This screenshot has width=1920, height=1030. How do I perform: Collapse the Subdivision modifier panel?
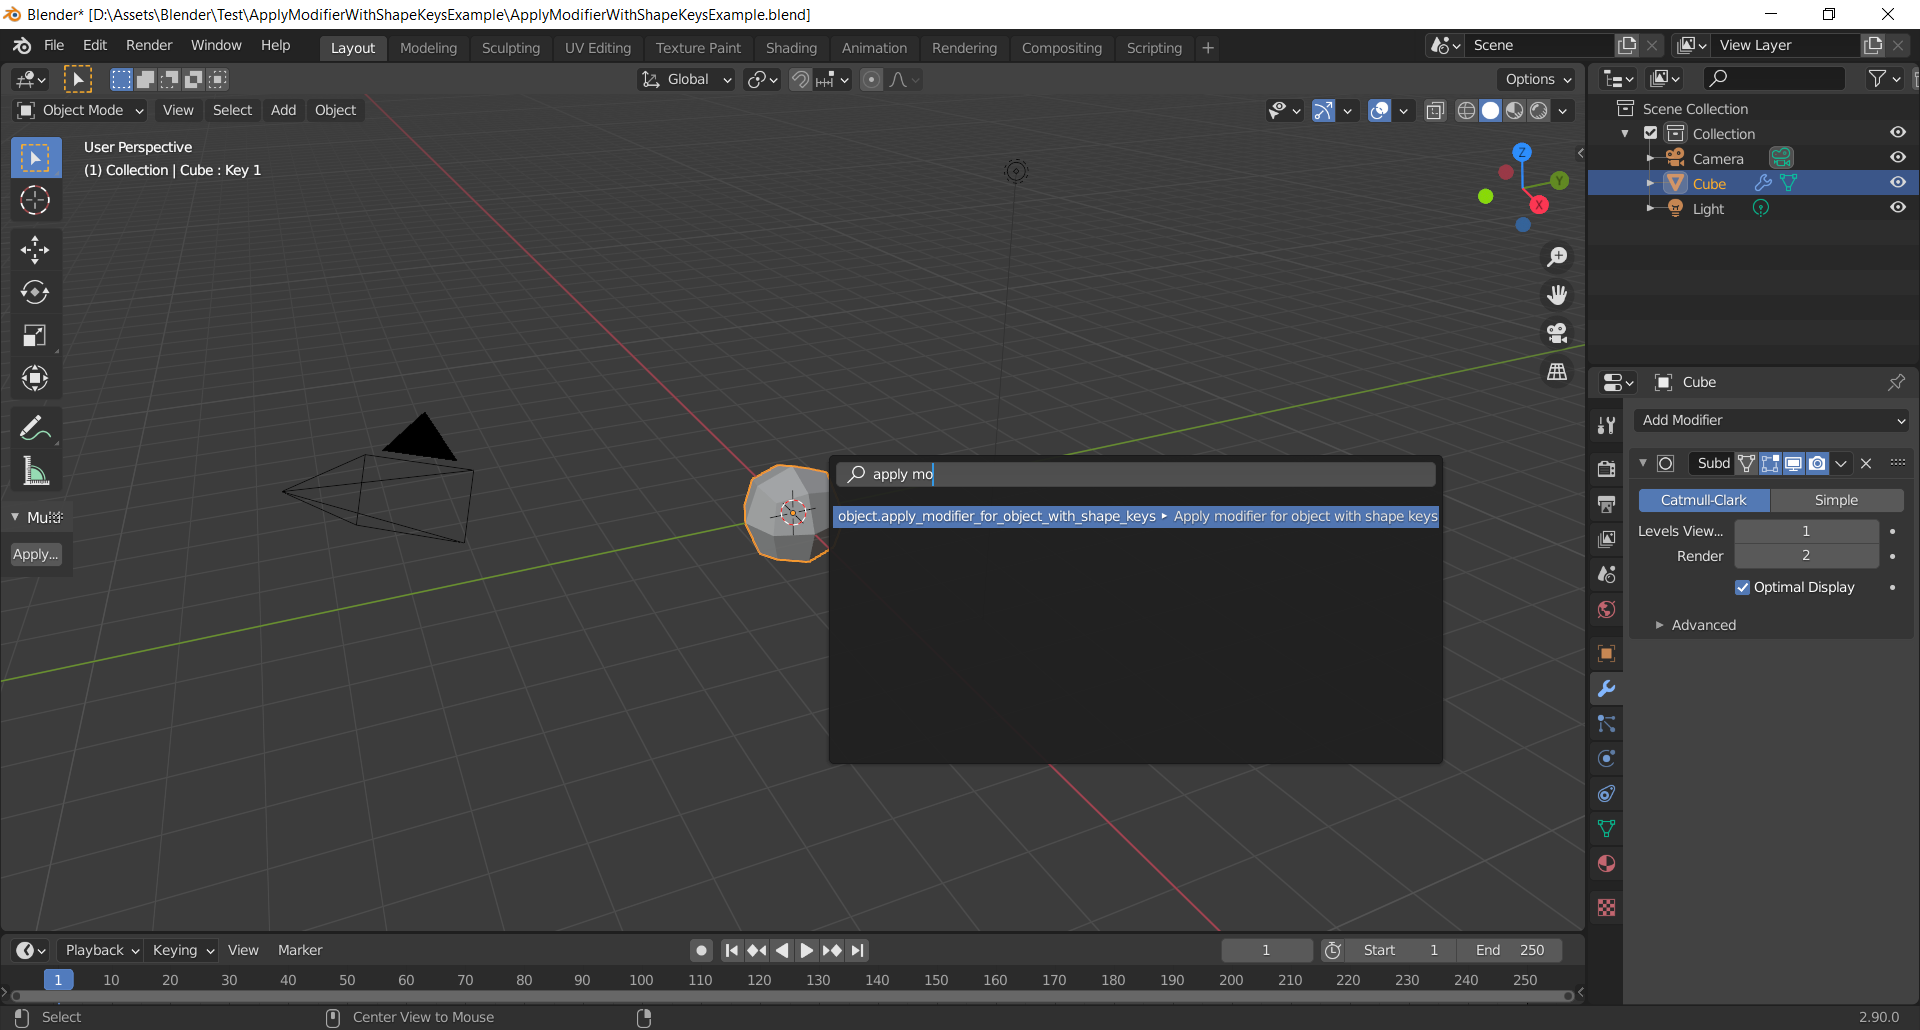coord(1643,463)
